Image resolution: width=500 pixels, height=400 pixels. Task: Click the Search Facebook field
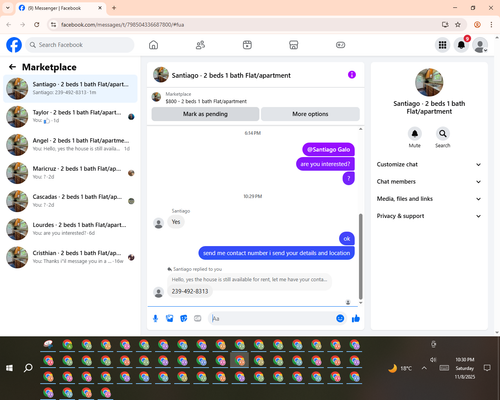80,45
